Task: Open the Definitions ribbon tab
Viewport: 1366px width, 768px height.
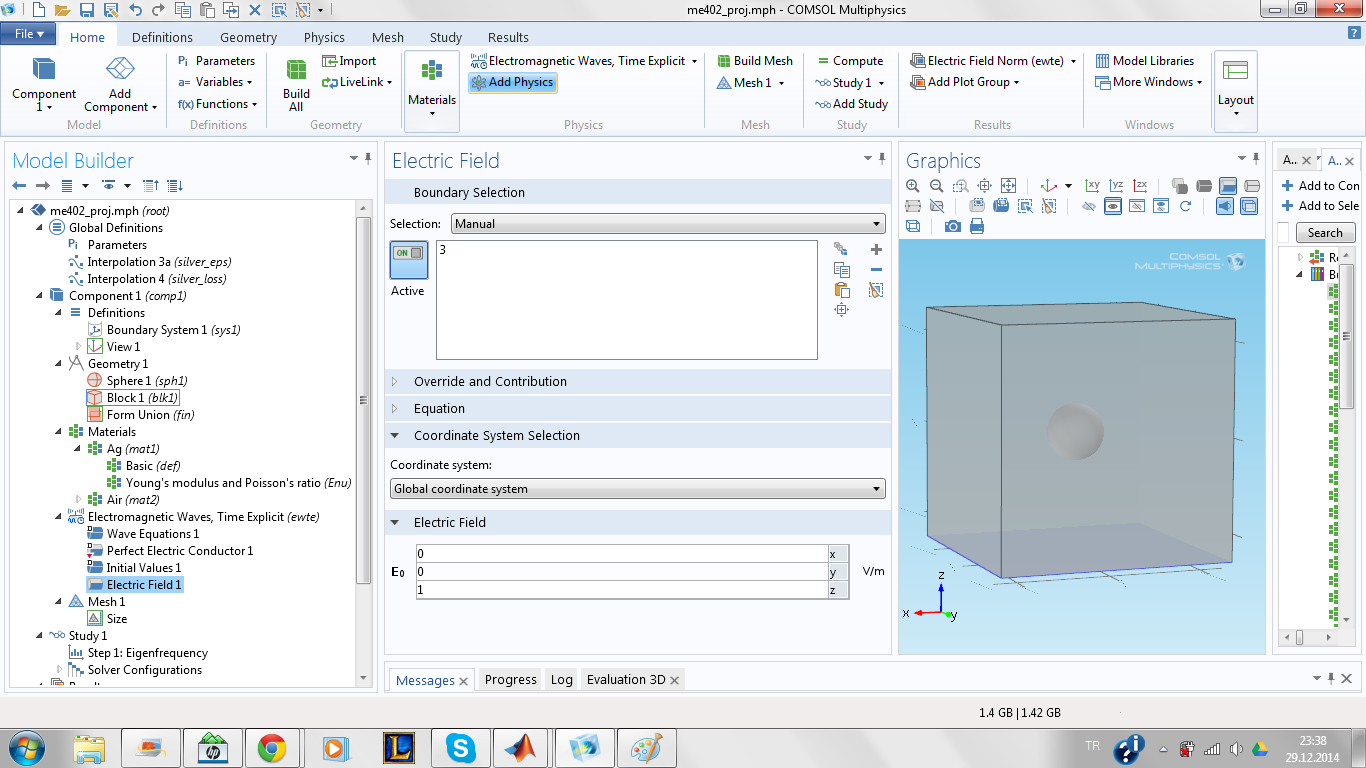Action: click(162, 37)
